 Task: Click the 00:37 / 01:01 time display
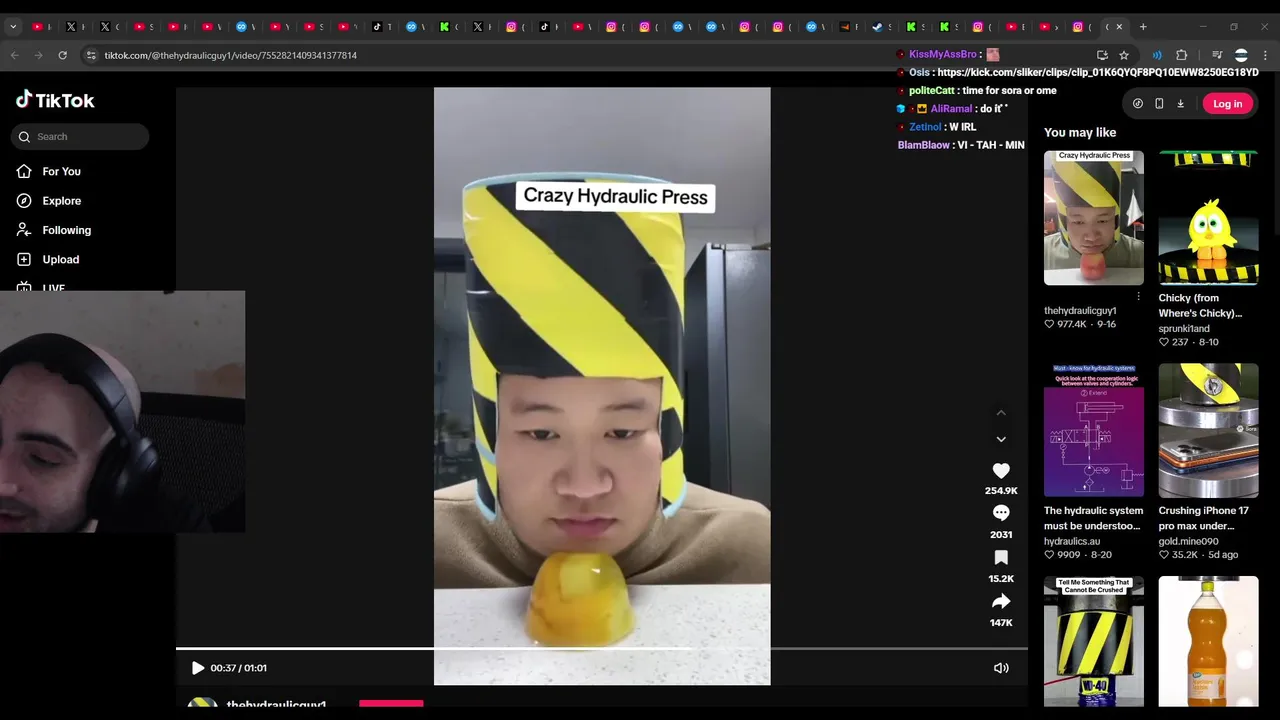point(238,668)
